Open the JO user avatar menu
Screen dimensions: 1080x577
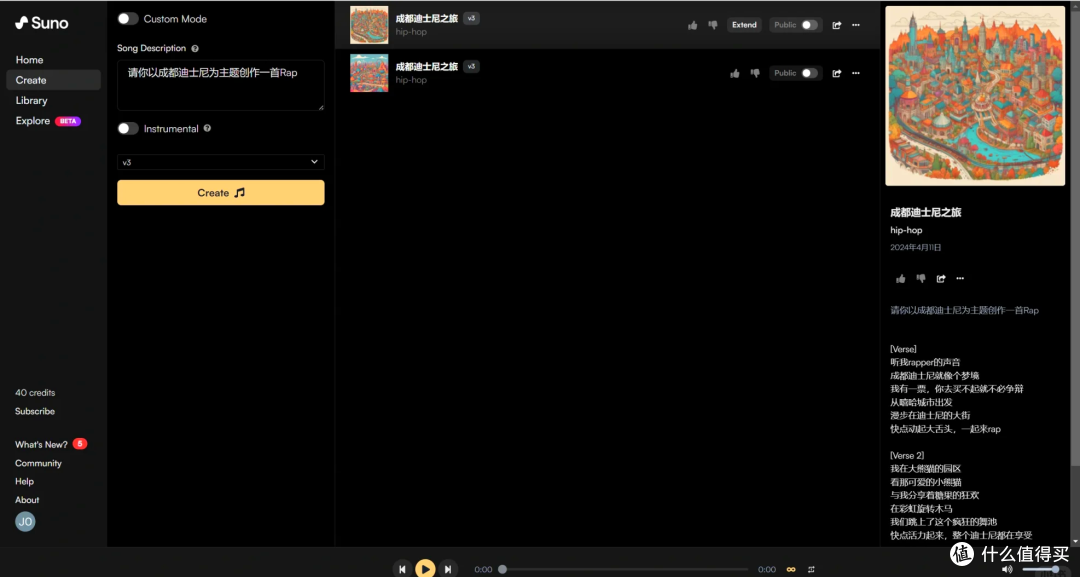pos(25,522)
